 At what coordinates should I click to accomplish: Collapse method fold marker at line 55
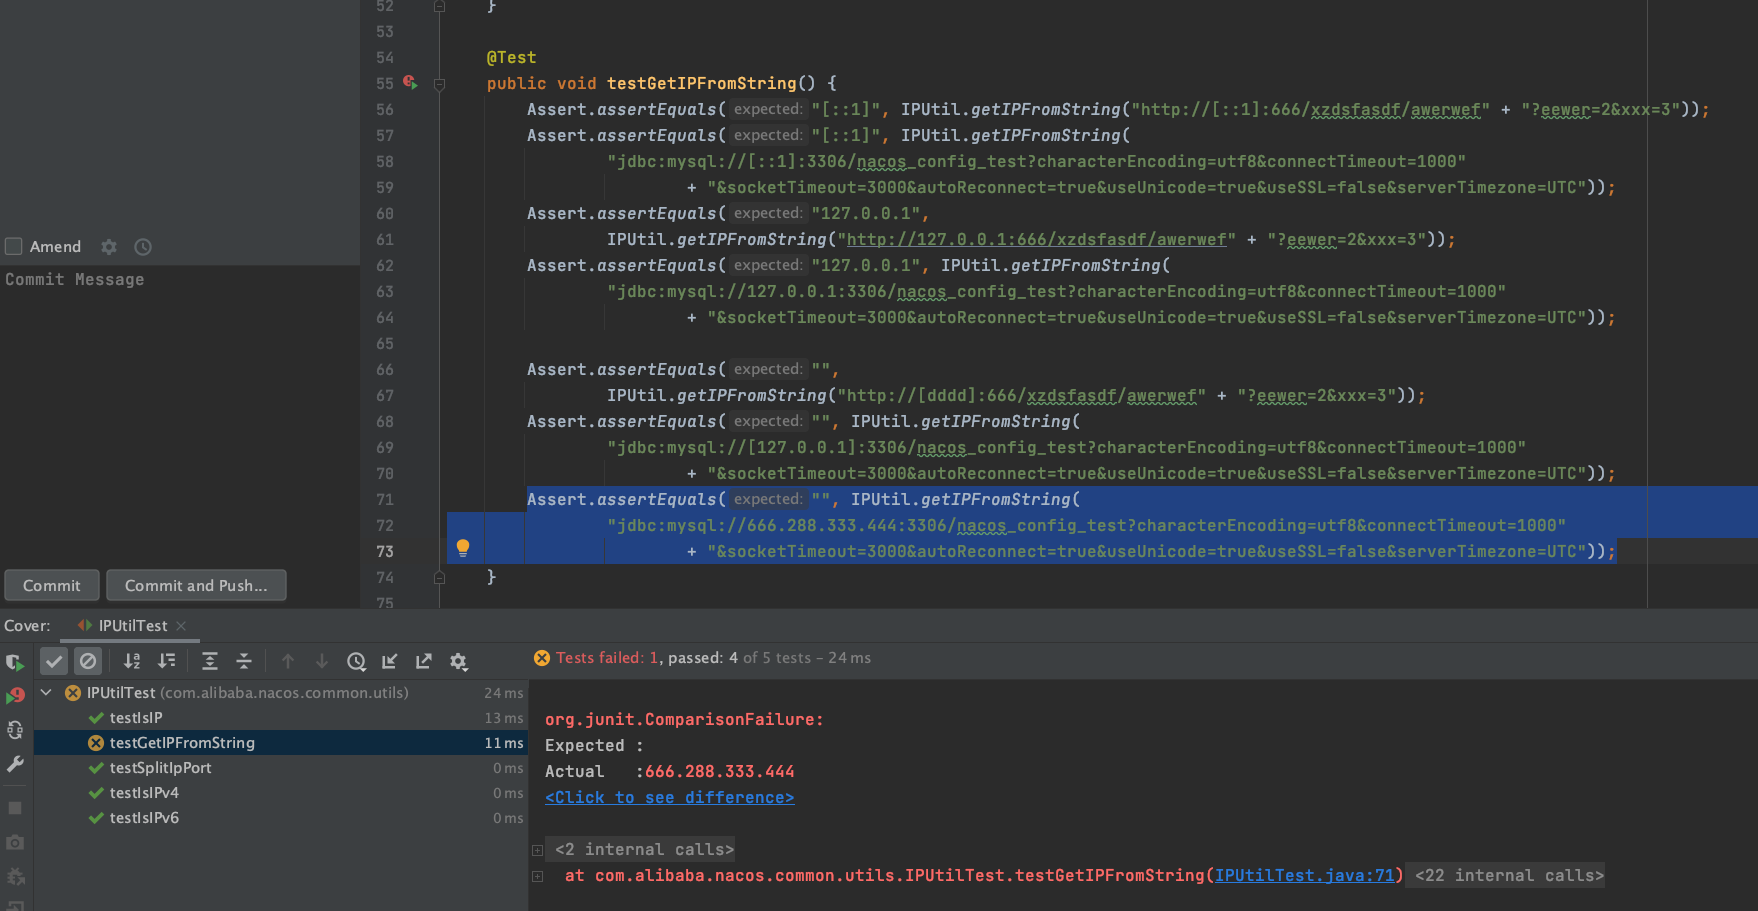click(439, 84)
